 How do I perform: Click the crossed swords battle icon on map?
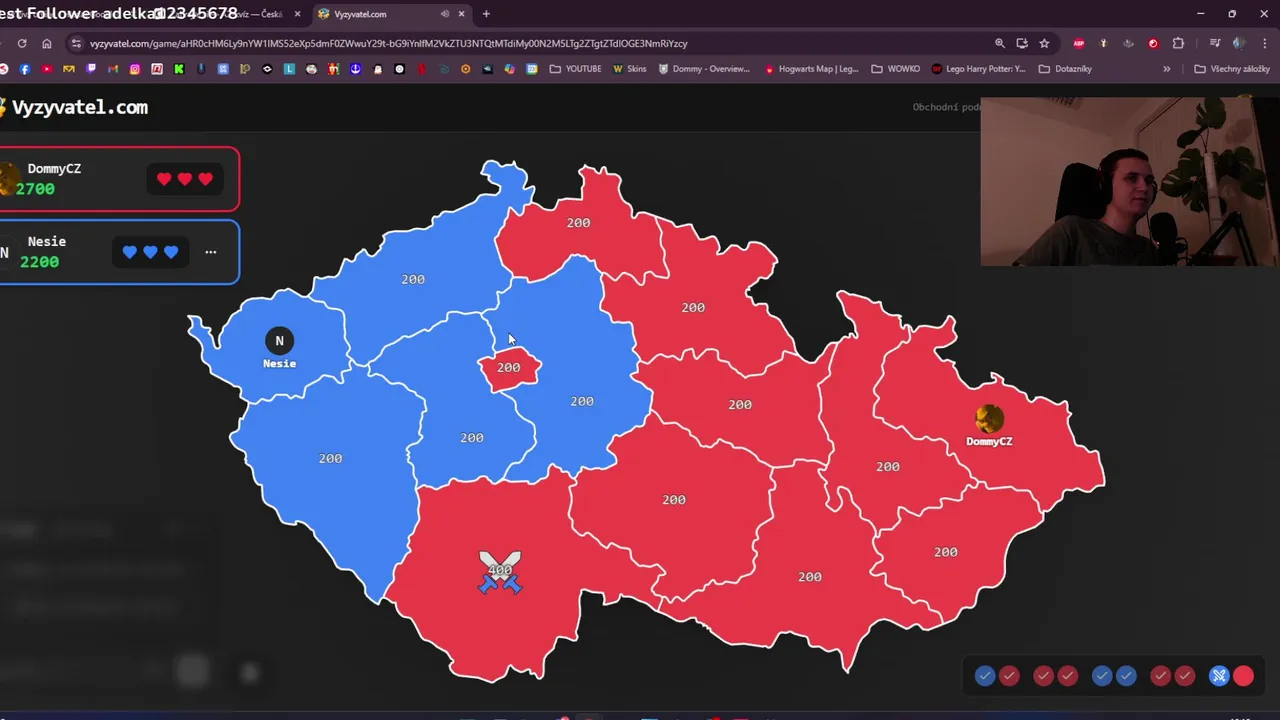500,572
